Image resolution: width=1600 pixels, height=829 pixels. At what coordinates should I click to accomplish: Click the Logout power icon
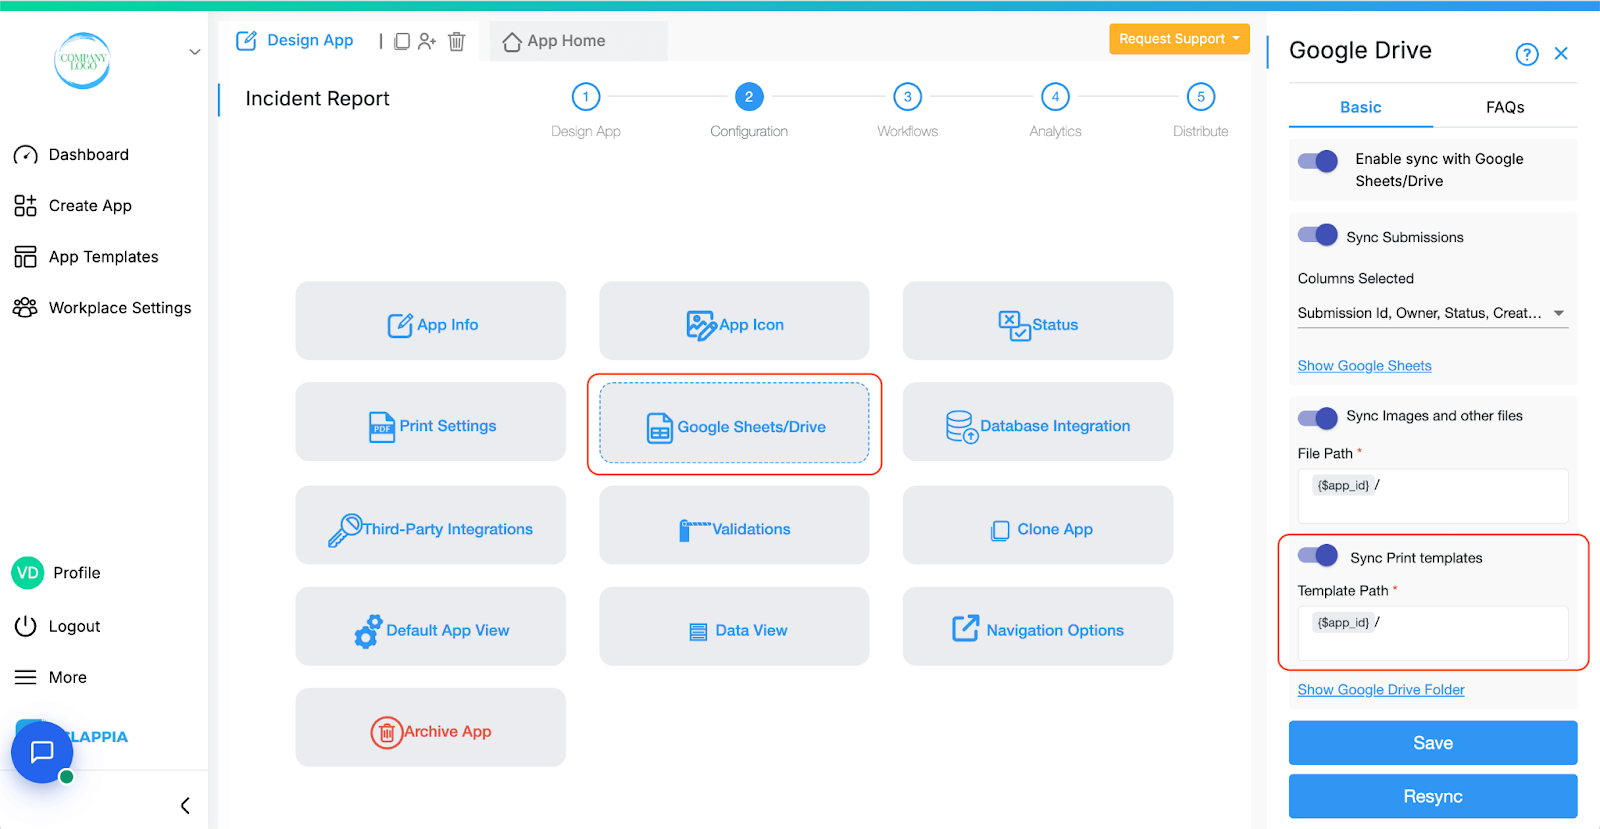(x=25, y=626)
